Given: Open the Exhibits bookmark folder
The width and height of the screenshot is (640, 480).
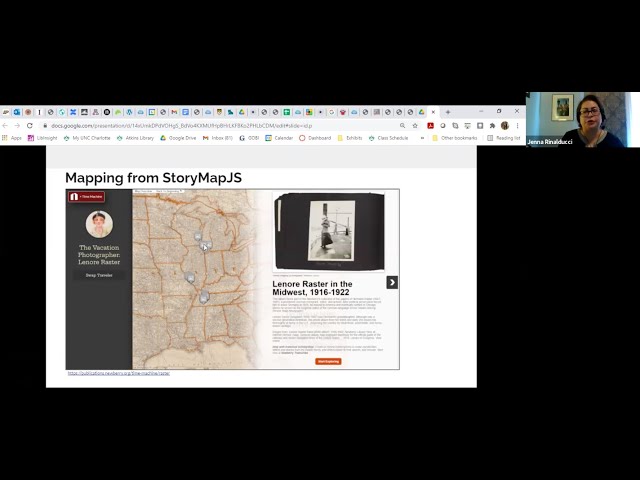Looking at the screenshot, I should pos(350,138).
